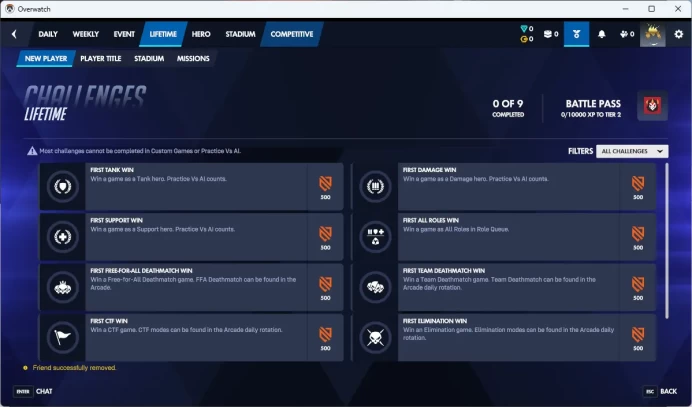This screenshot has height=407, width=692.
Task: Click the highlighted challenges medal icon
Action: click(576, 34)
